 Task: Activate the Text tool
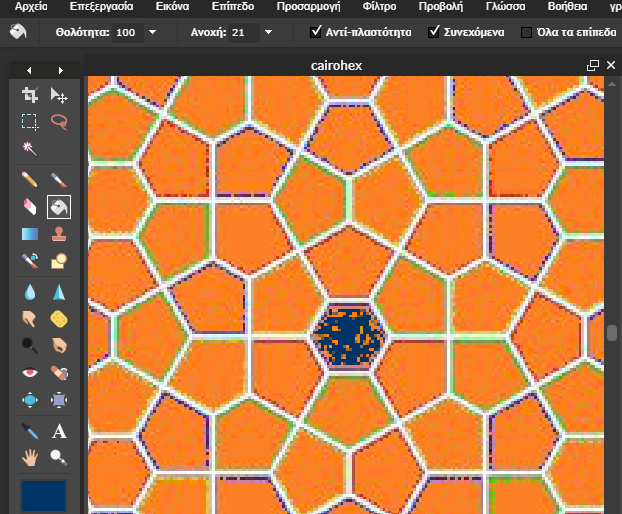coord(59,431)
